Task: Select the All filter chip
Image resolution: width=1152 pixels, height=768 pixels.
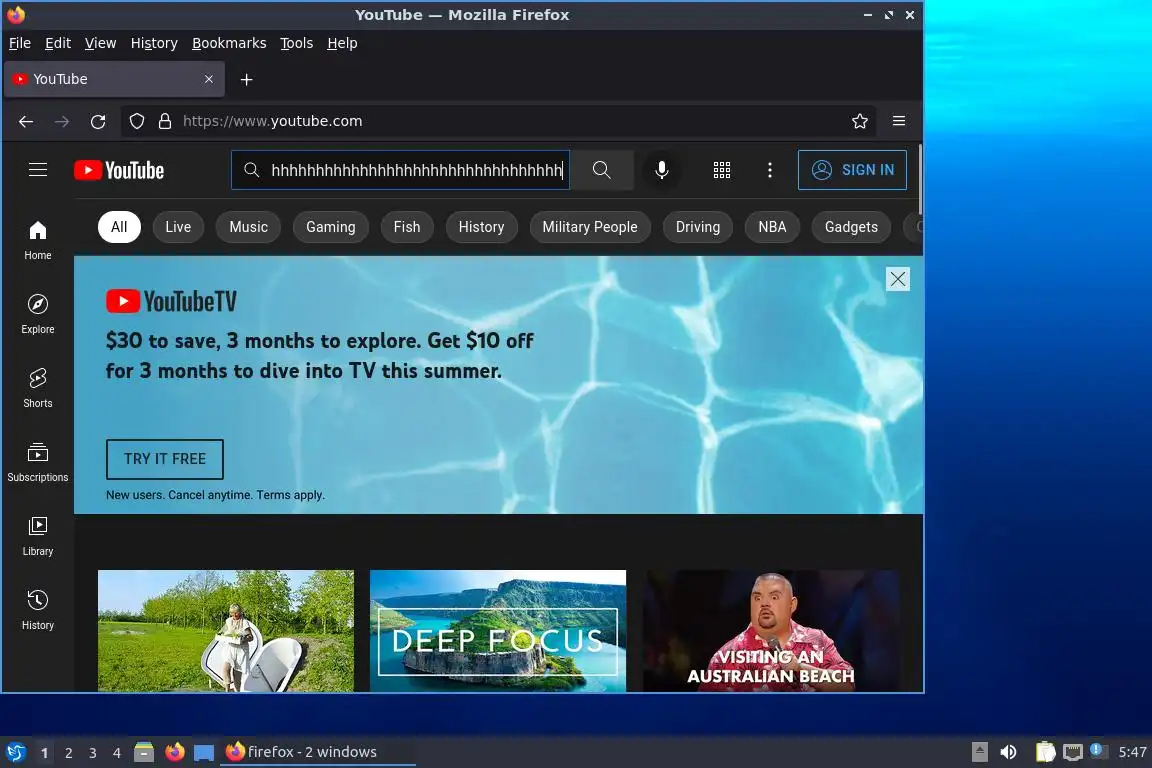Action: [119, 227]
